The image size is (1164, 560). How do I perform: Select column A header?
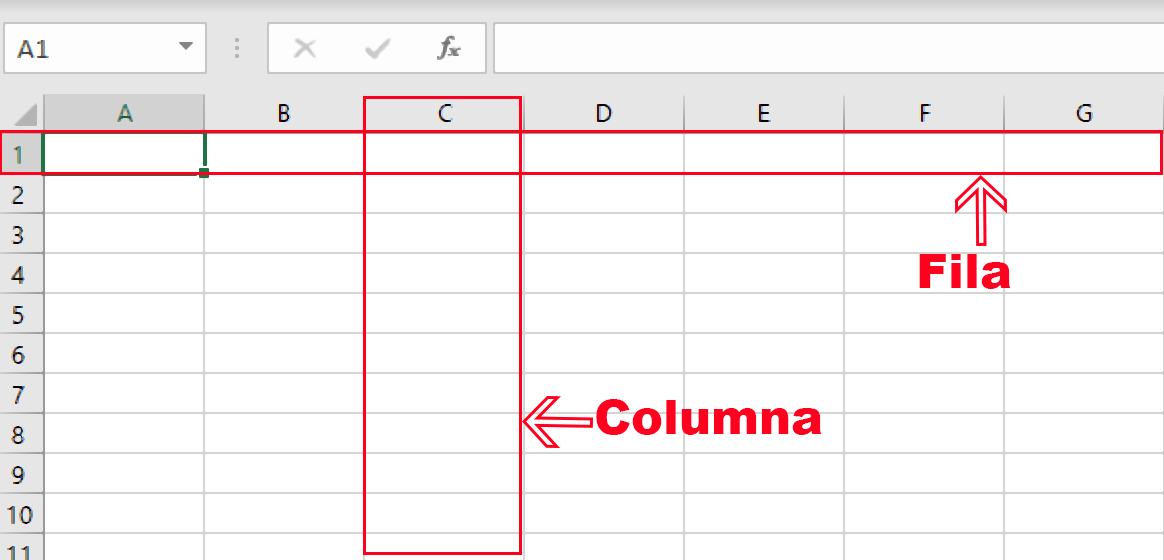point(125,113)
